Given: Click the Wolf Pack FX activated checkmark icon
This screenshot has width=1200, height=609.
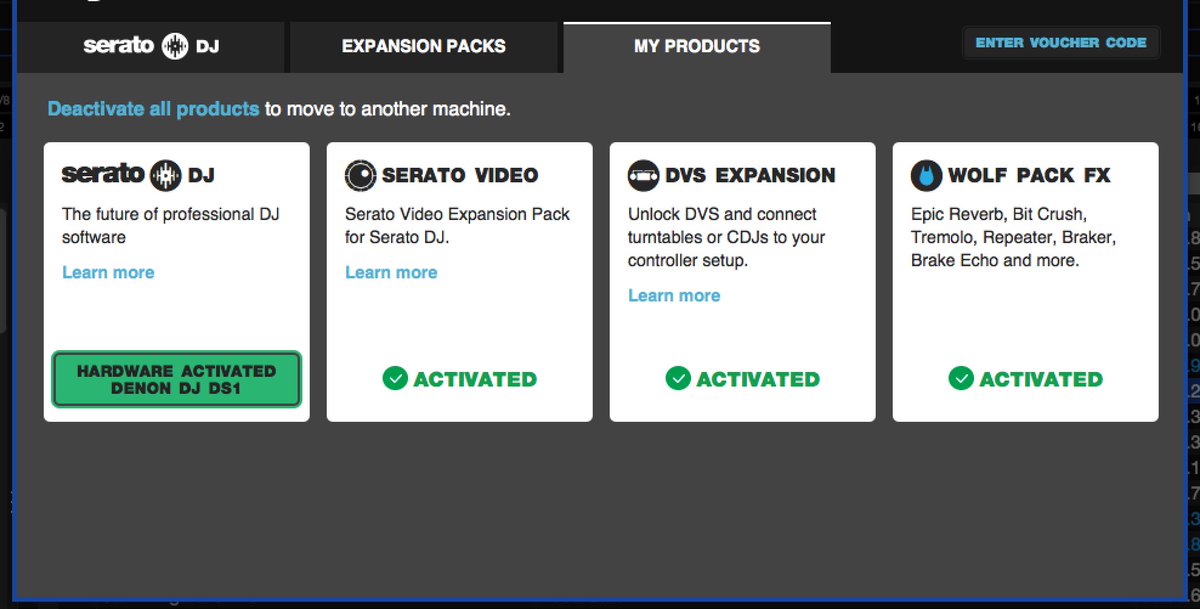Looking at the screenshot, I should tap(961, 378).
